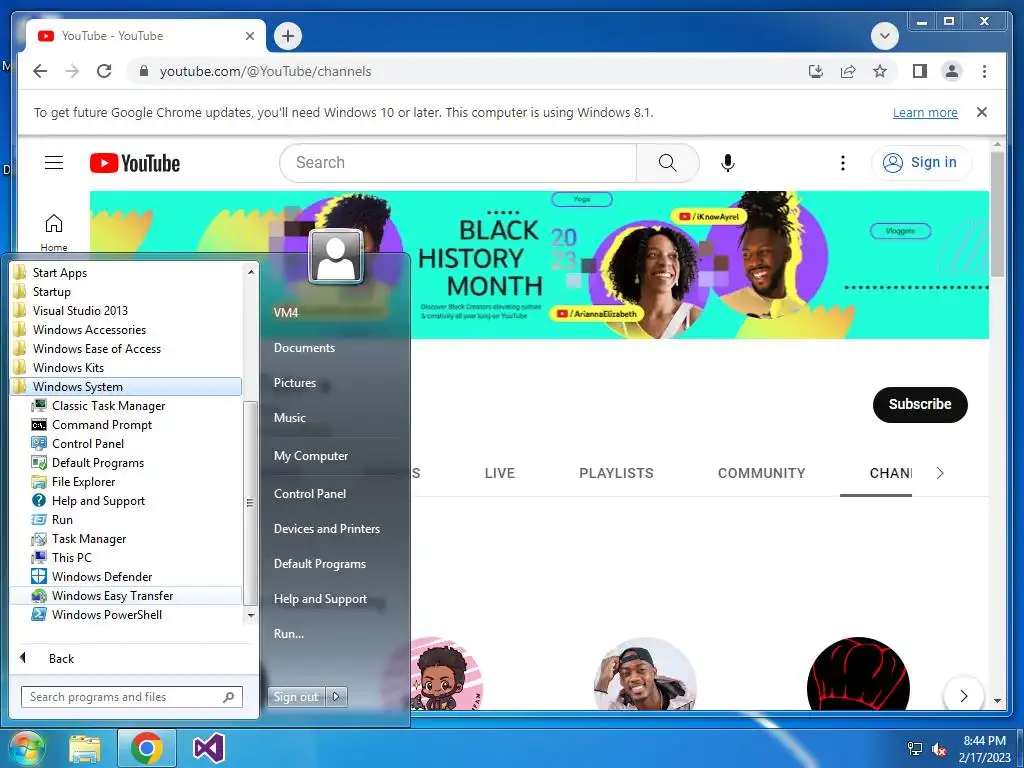The height and width of the screenshot is (768, 1024).
Task: Open the YouTube hamburger guide menu
Action: coord(54,163)
